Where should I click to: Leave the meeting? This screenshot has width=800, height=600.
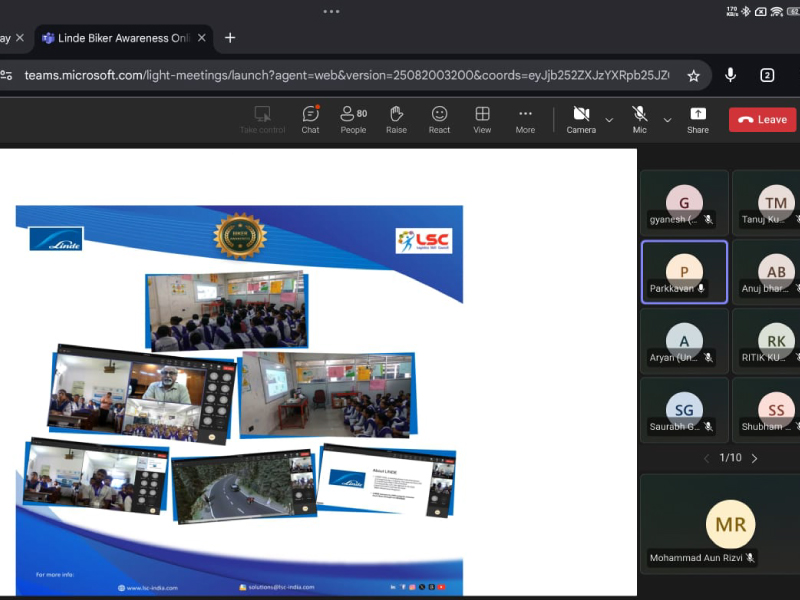pos(762,119)
